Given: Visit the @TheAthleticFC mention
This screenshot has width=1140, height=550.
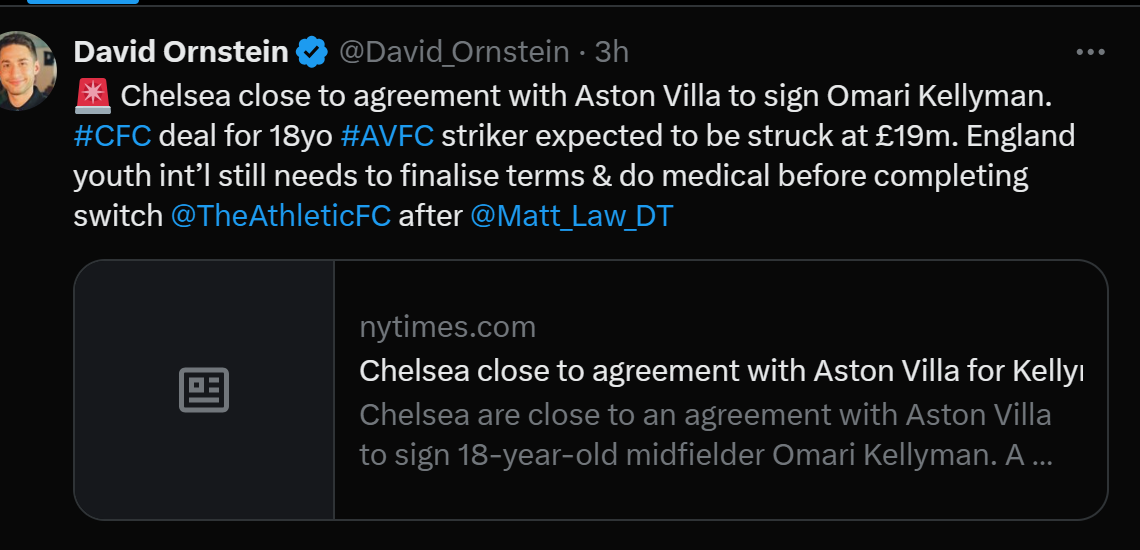Looking at the screenshot, I should pyautogui.click(x=280, y=215).
